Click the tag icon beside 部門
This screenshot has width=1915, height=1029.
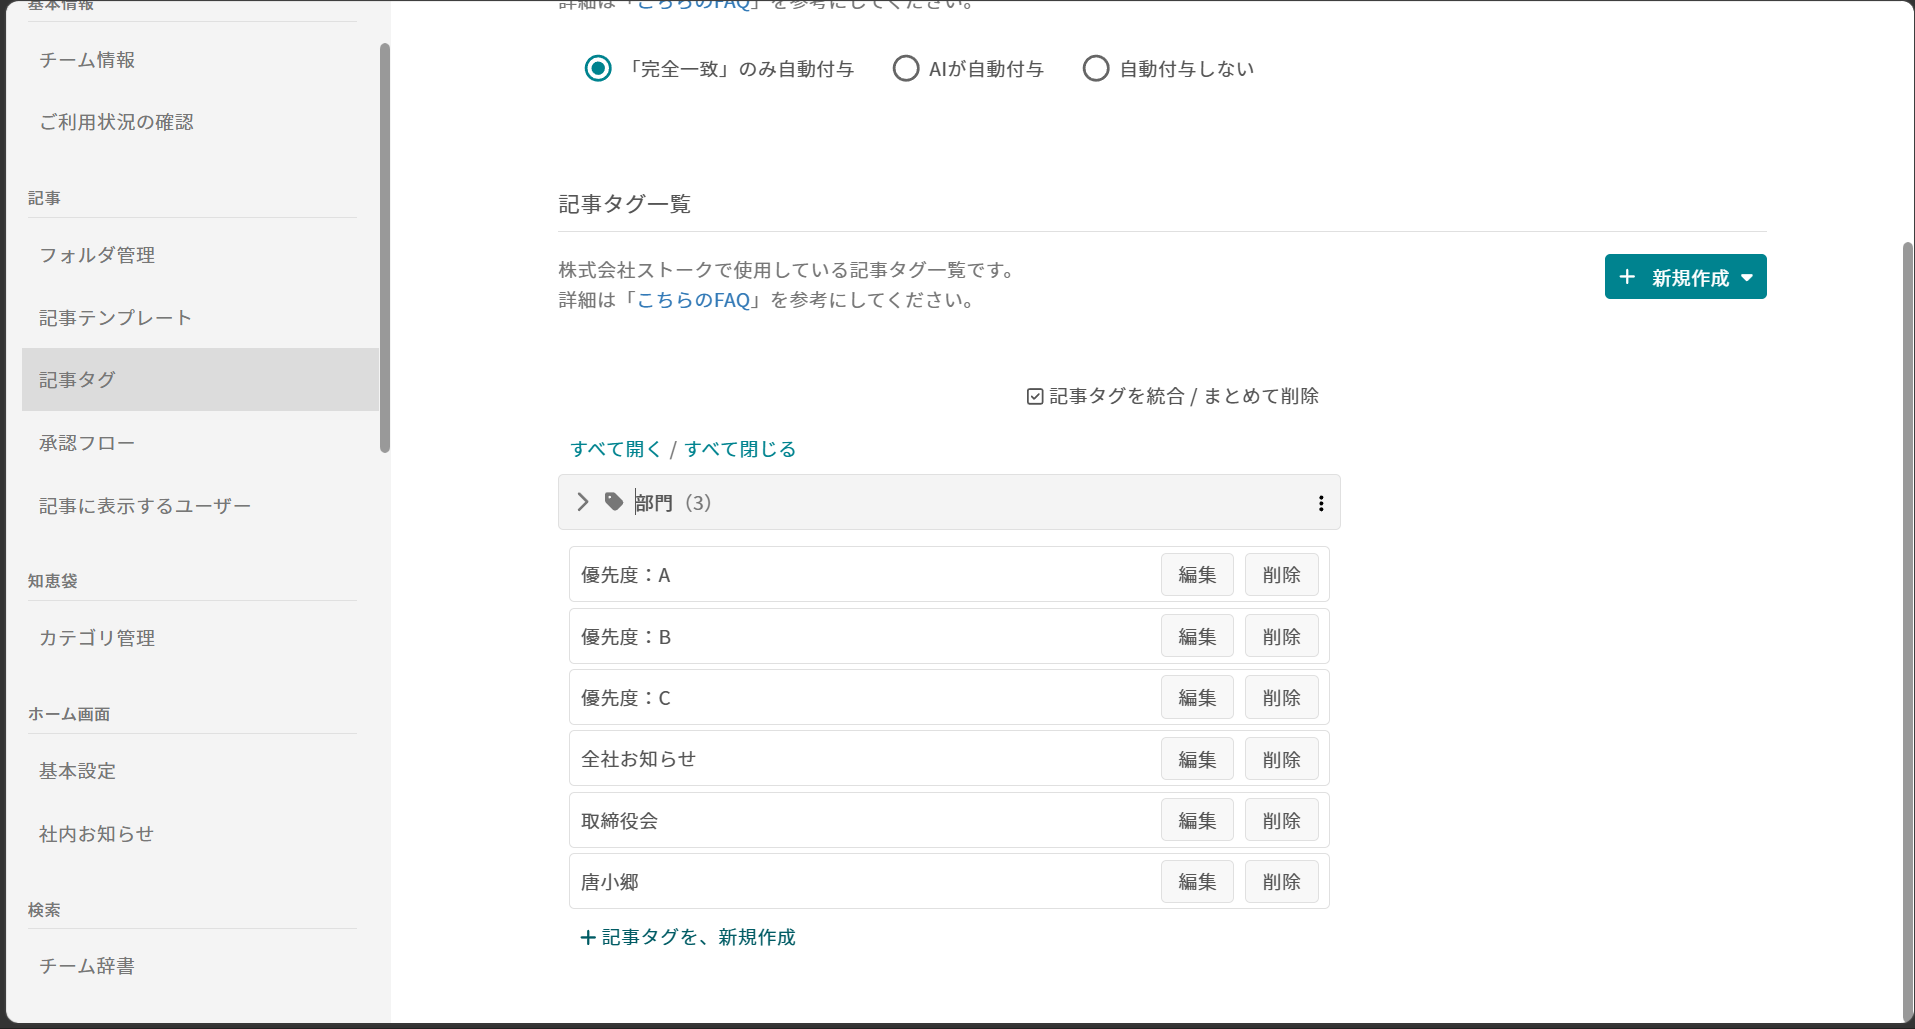tap(614, 502)
